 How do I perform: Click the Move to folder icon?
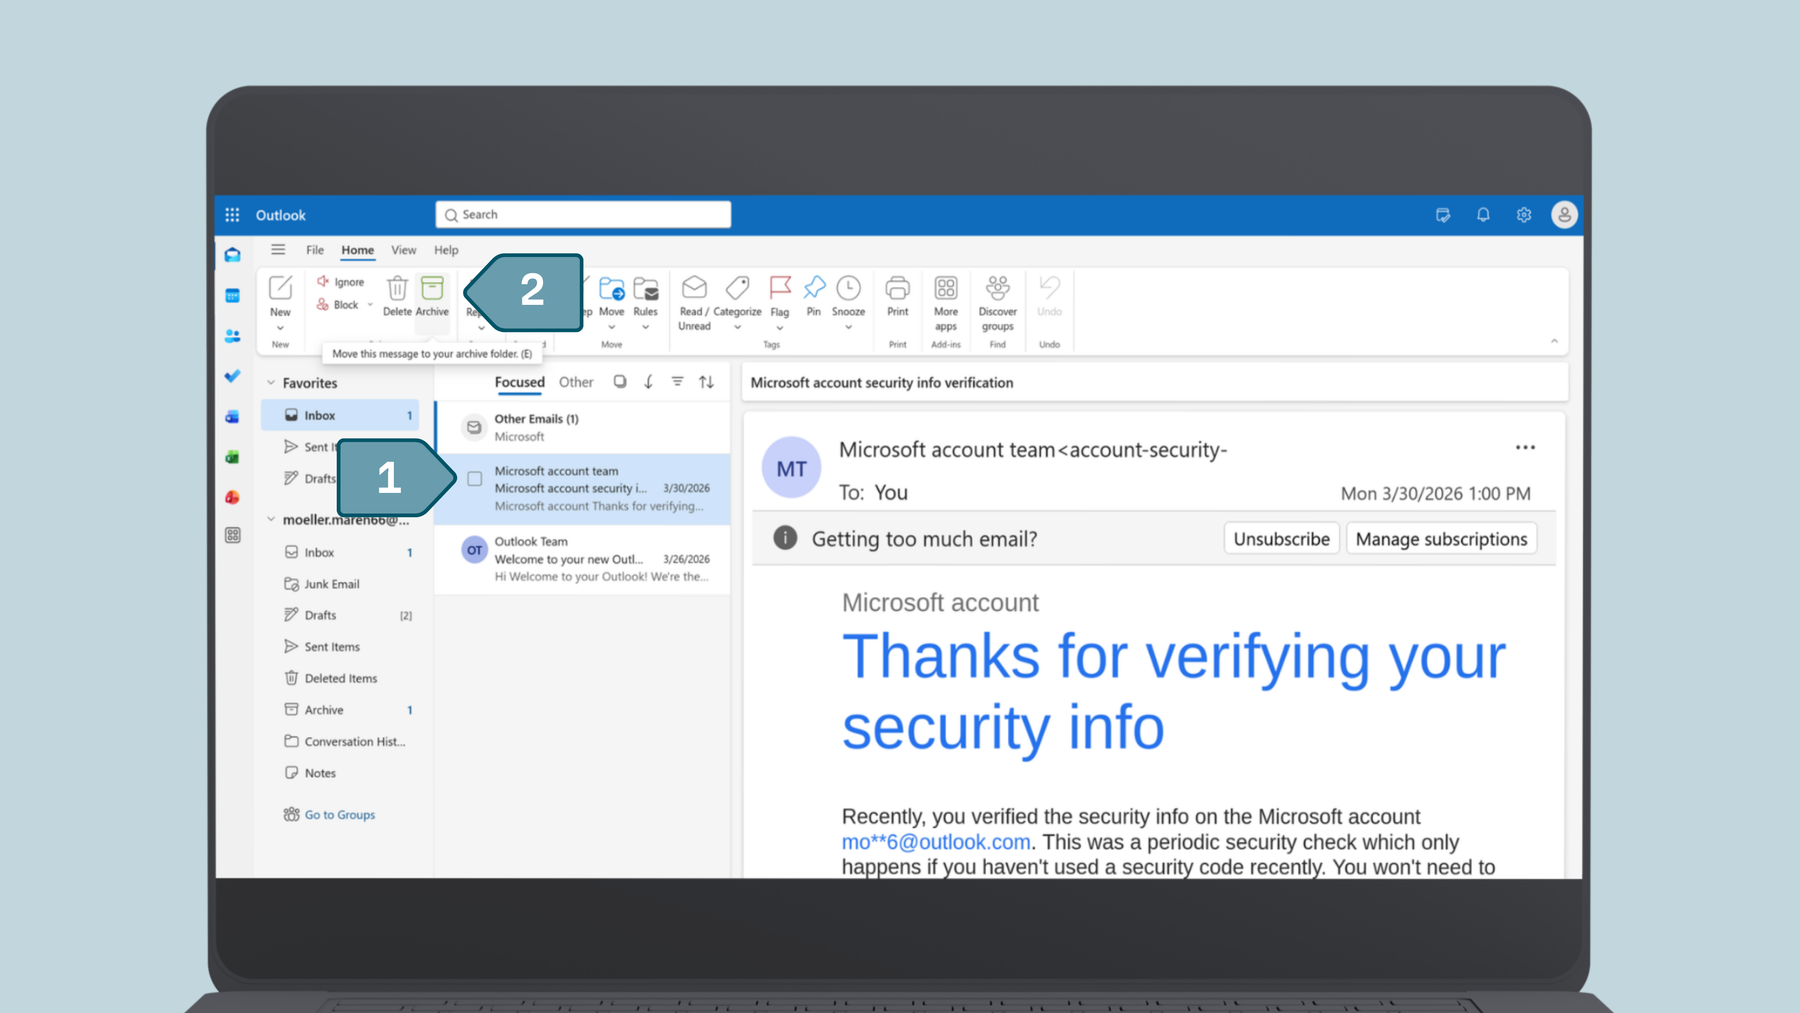pos(612,288)
